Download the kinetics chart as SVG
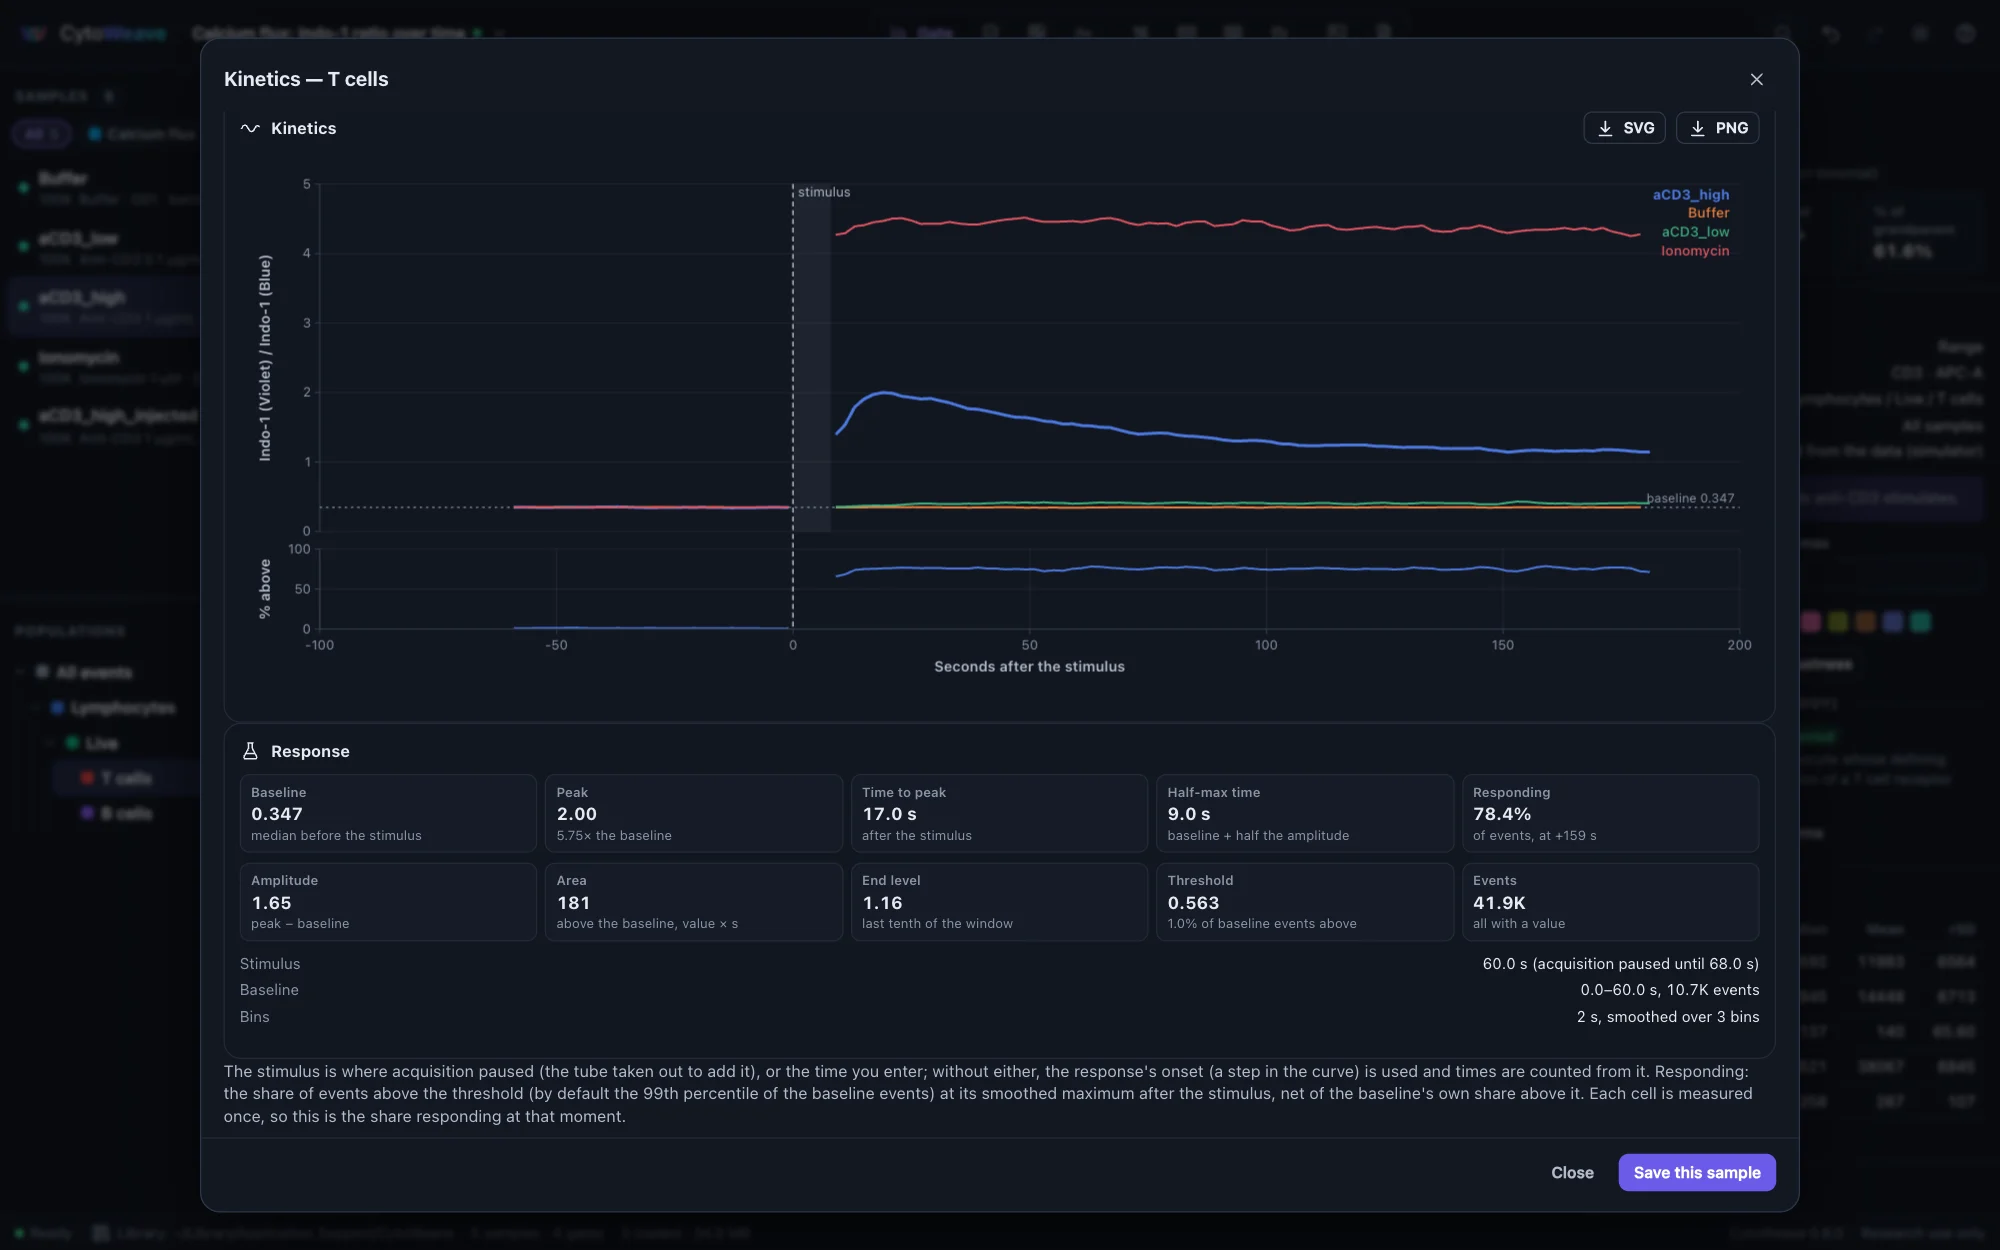The image size is (2000, 1250). pos(1624,128)
